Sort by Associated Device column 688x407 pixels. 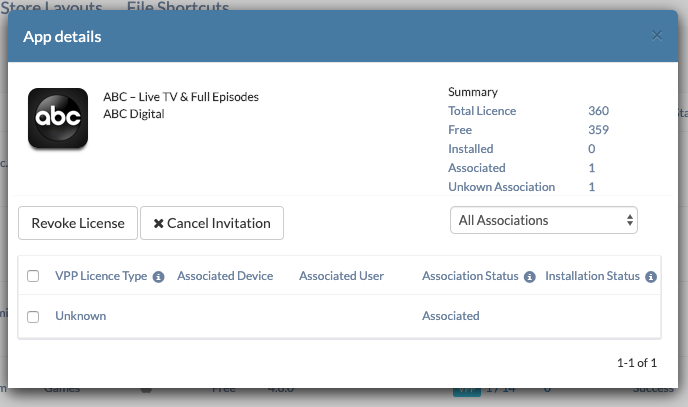(225, 276)
